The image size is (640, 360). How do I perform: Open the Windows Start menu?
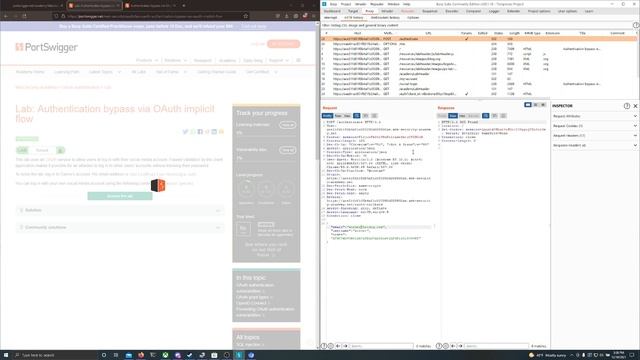[x=6, y=355]
